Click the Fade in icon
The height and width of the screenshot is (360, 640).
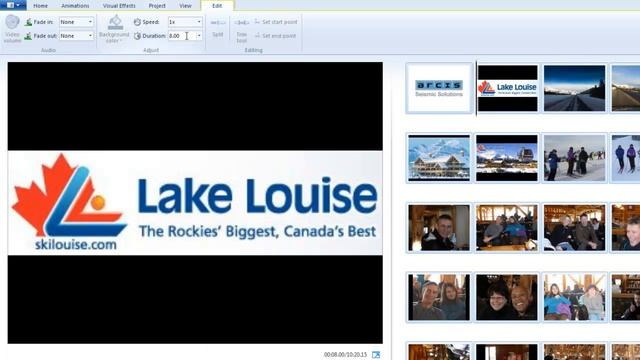point(28,22)
